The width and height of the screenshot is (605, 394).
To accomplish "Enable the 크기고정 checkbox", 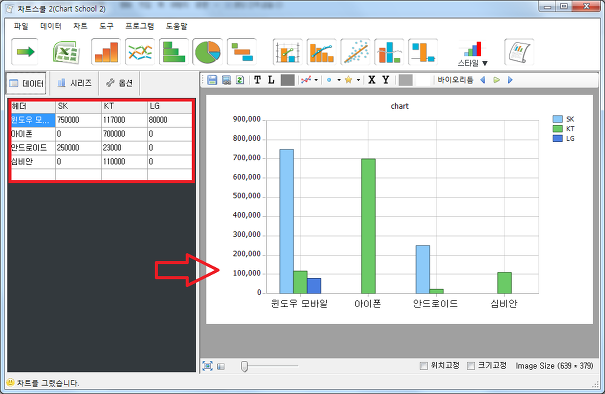I will [x=471, y=365].
